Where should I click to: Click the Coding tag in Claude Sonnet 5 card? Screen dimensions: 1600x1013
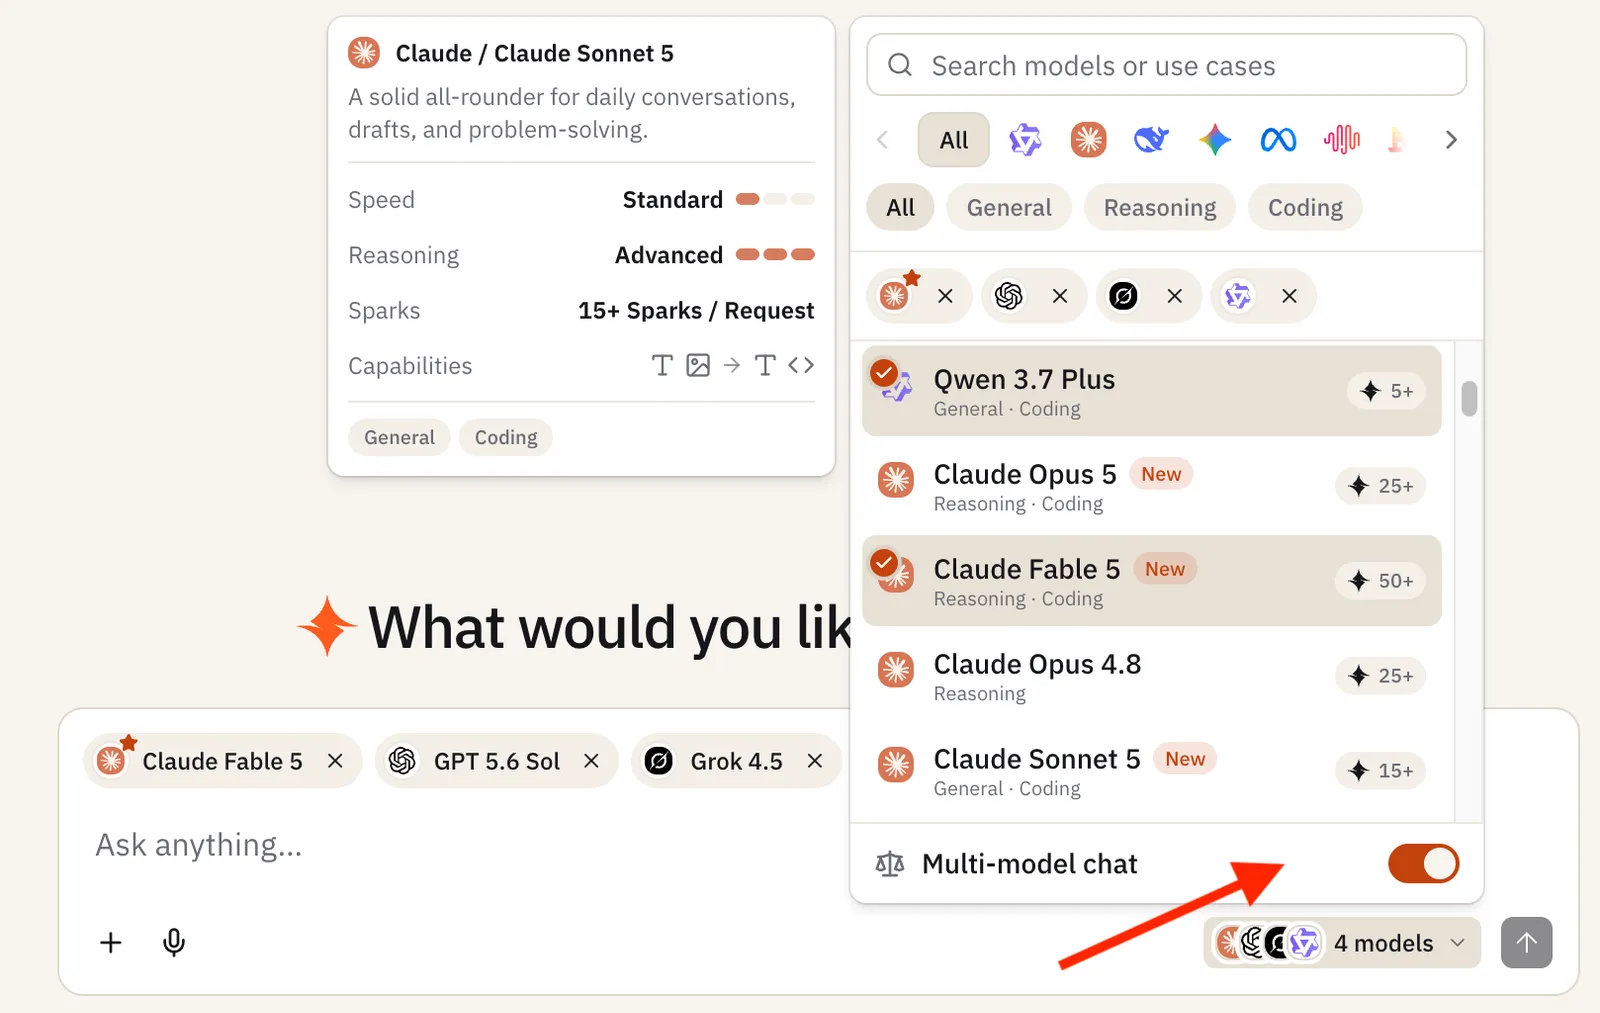506,437
